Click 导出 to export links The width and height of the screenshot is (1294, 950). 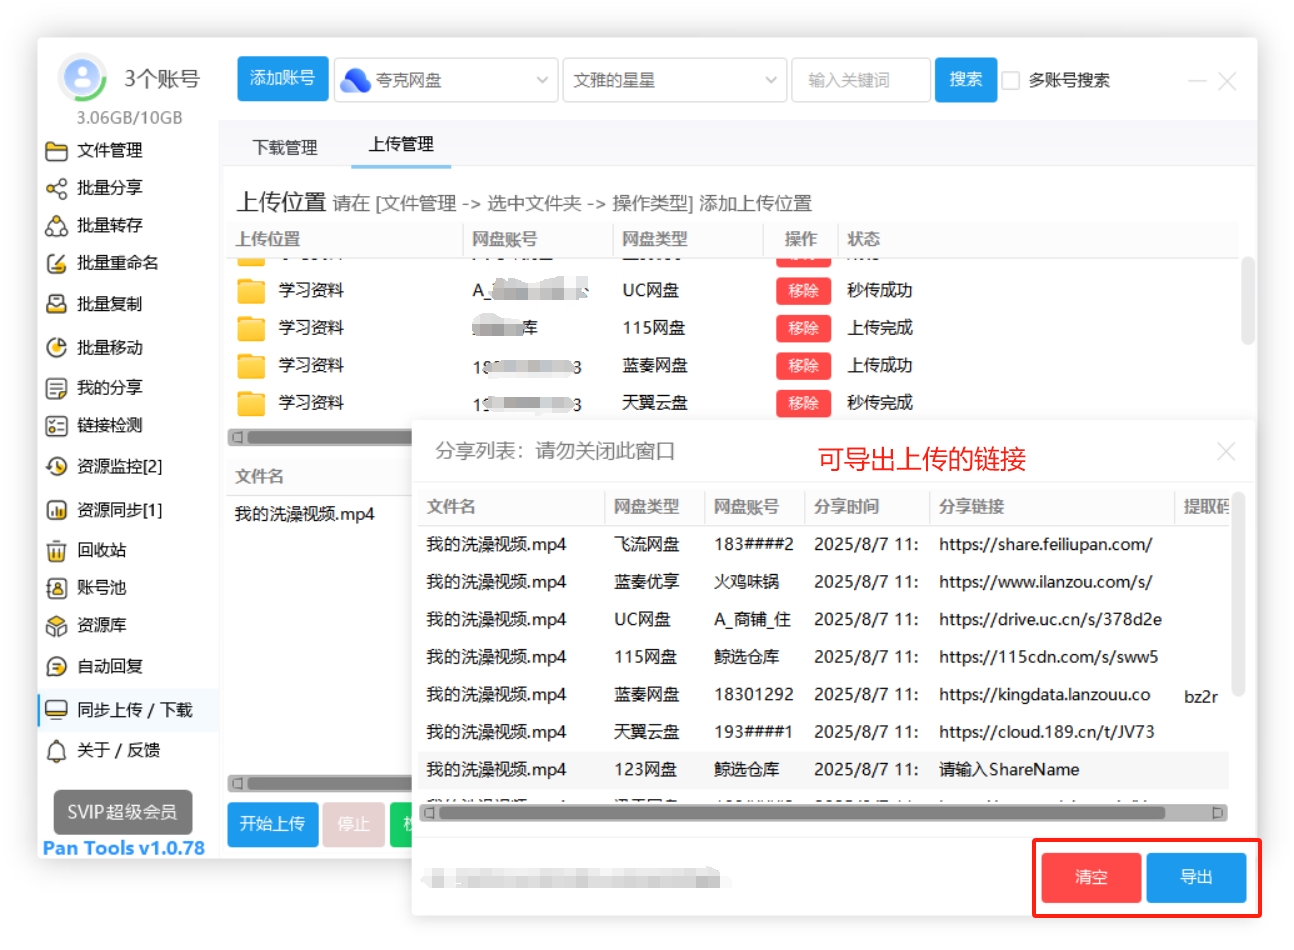[1196, 877]
